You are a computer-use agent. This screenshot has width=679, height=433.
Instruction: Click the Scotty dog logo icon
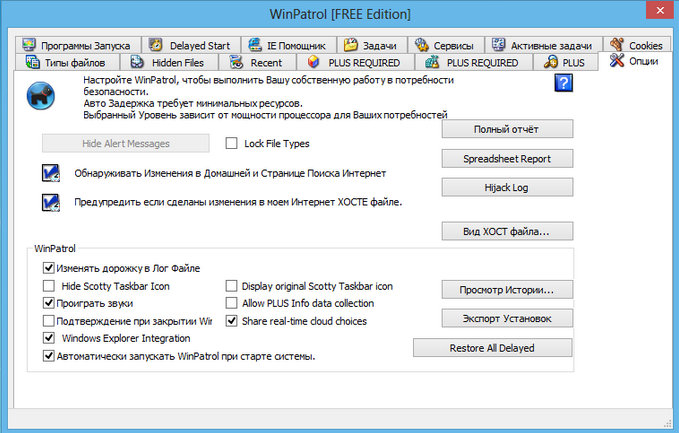tap(41, 96)
